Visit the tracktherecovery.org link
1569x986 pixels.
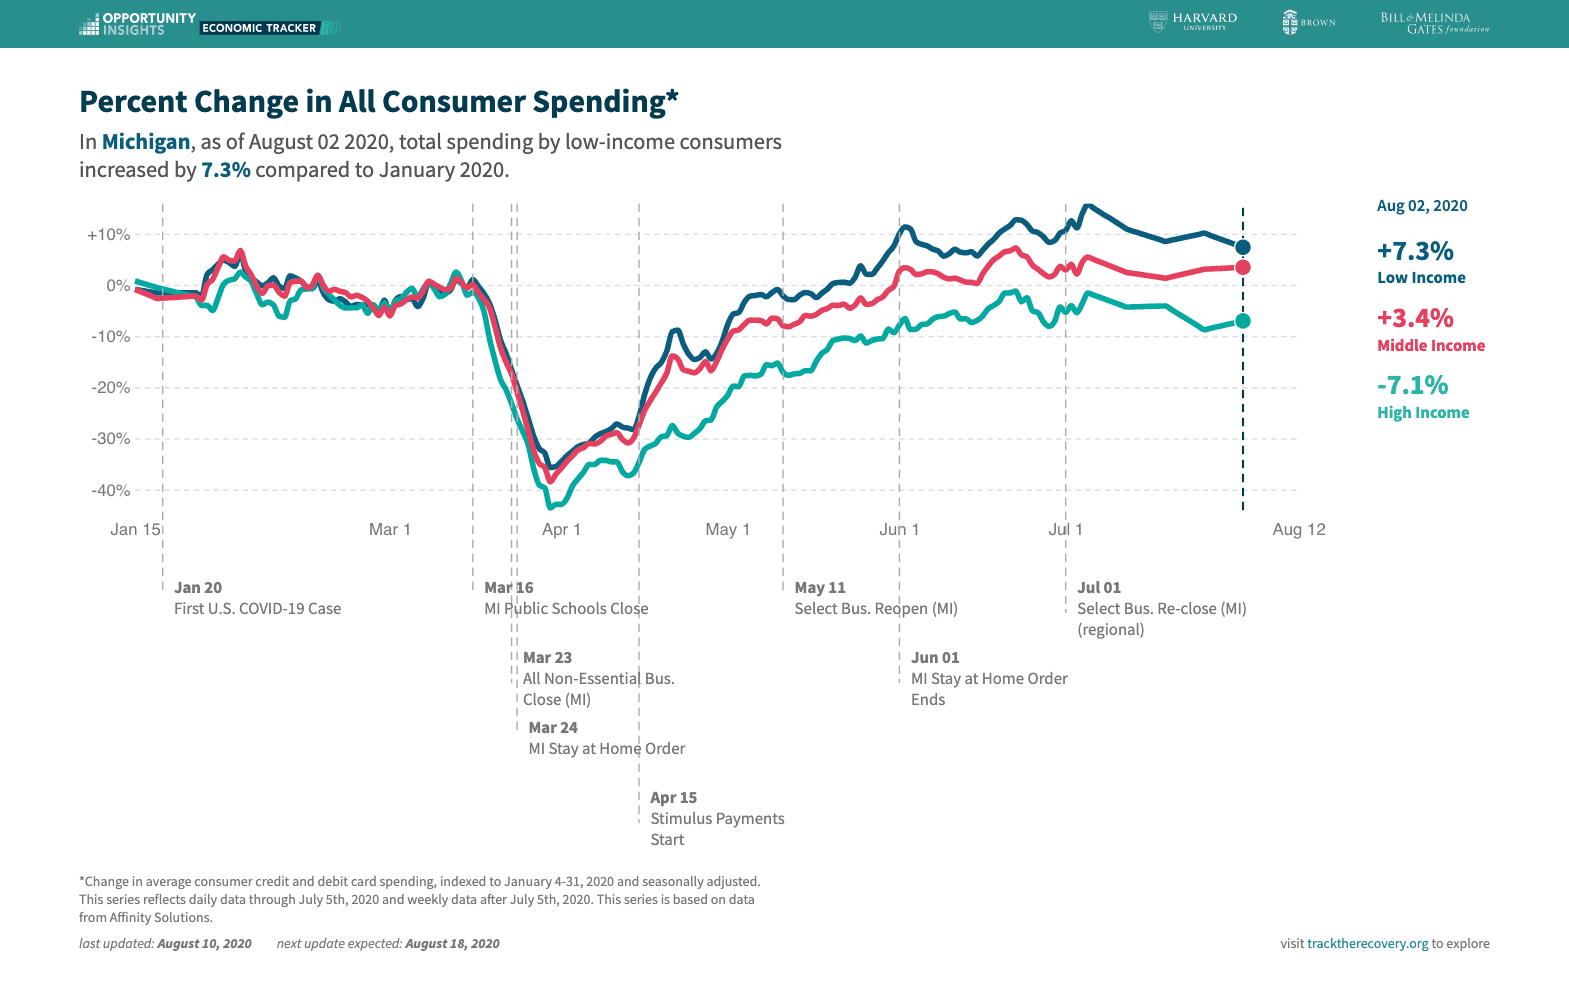tap(1367, 943)
